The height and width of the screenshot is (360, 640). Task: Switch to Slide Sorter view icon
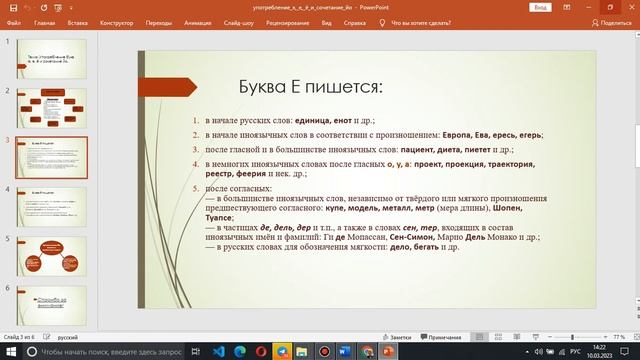click(x=498, y=337)
